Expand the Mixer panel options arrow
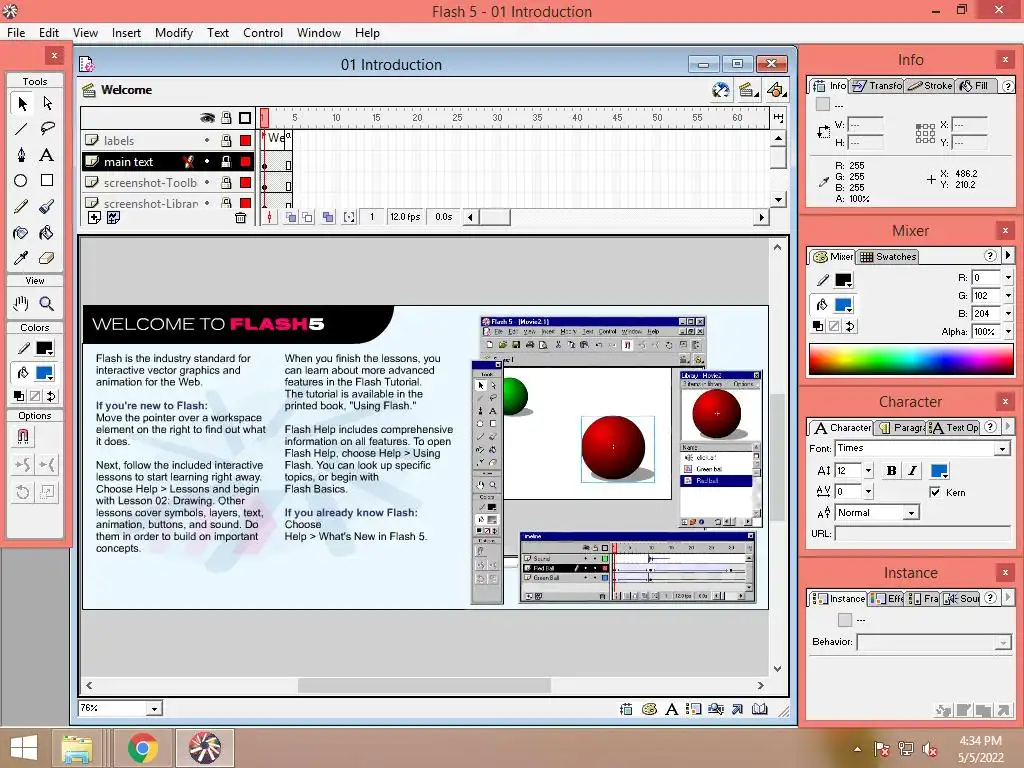The image size is (1024, 768). 1008,255
